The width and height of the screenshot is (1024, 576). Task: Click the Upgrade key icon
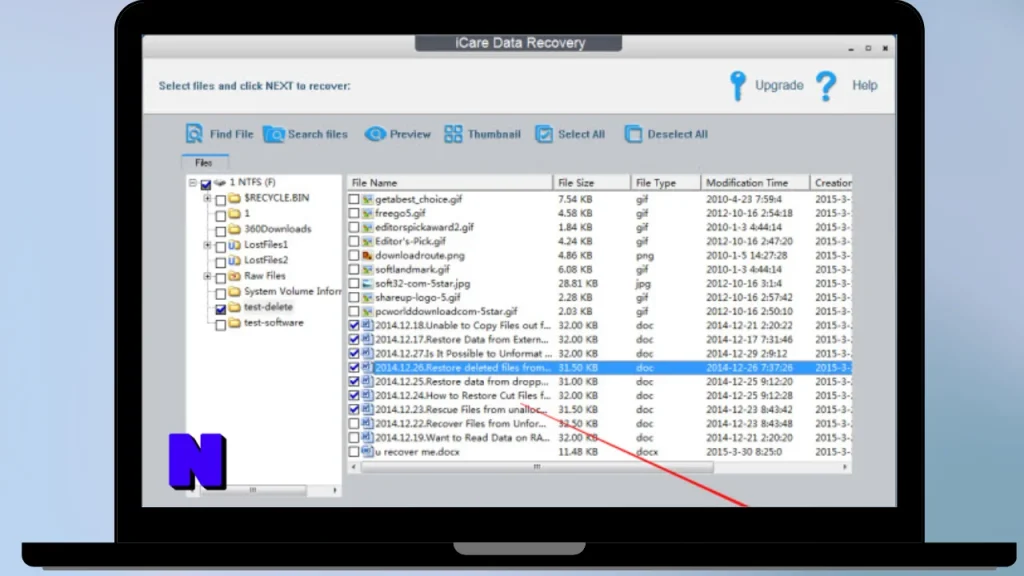738,86
